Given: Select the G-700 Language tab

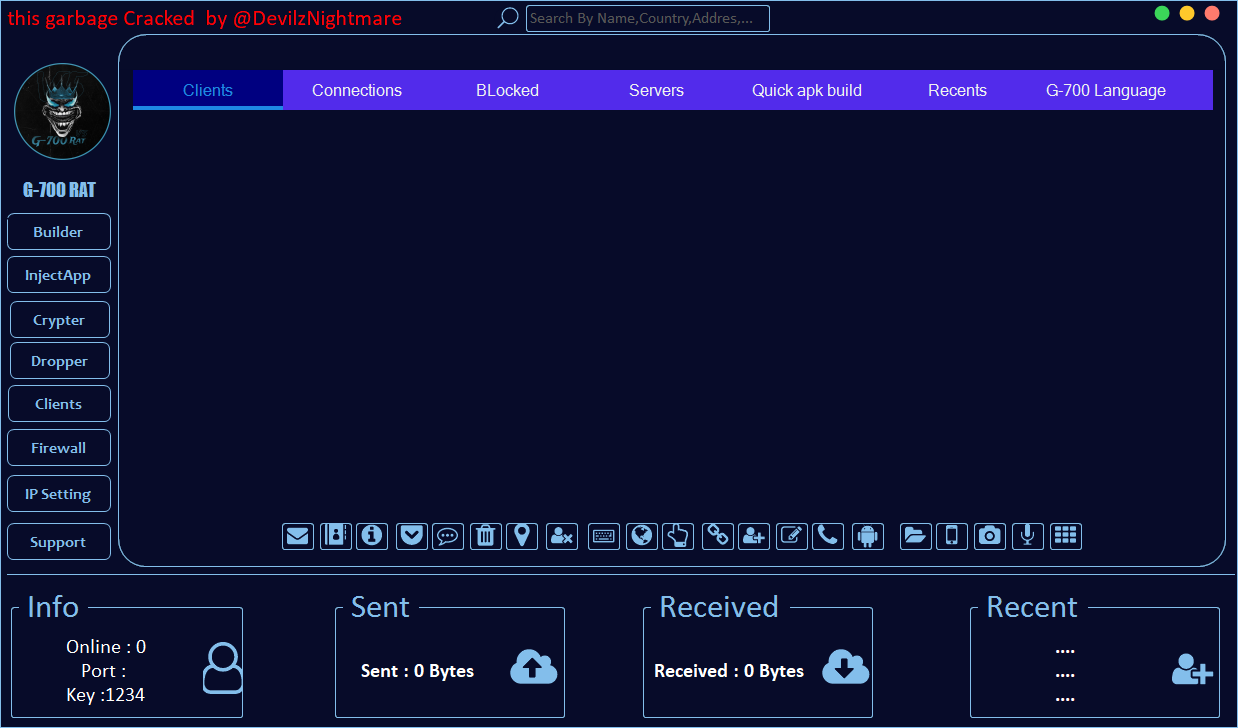Looking at the screenshot, I should (1105, 90).
